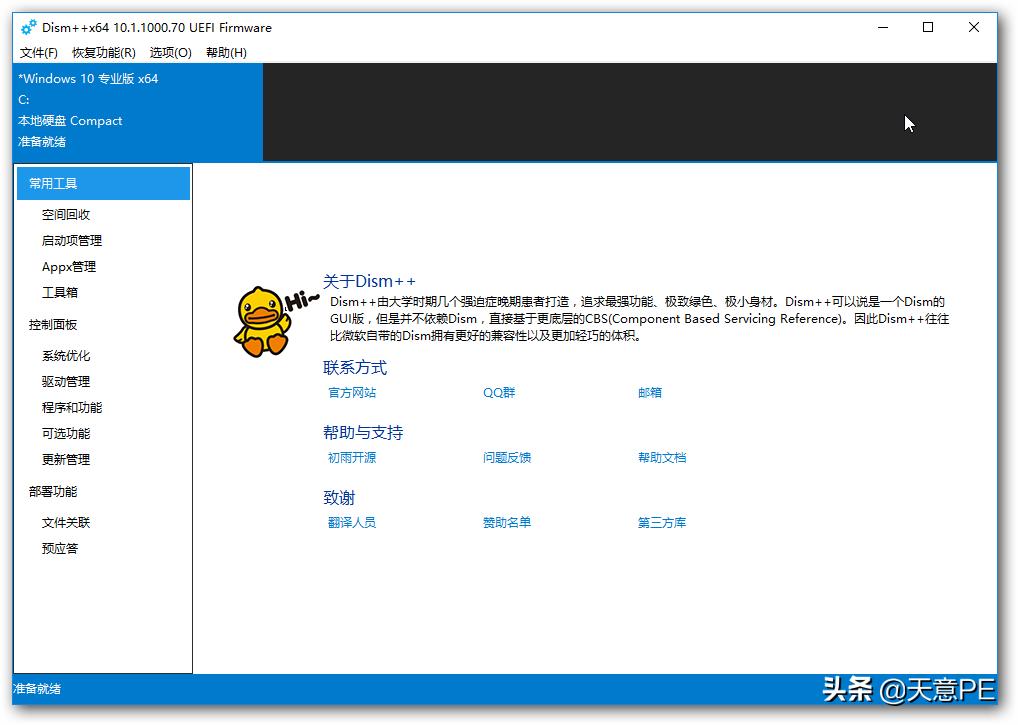Click the Dism++ application icon in title bar

[28, 27]
